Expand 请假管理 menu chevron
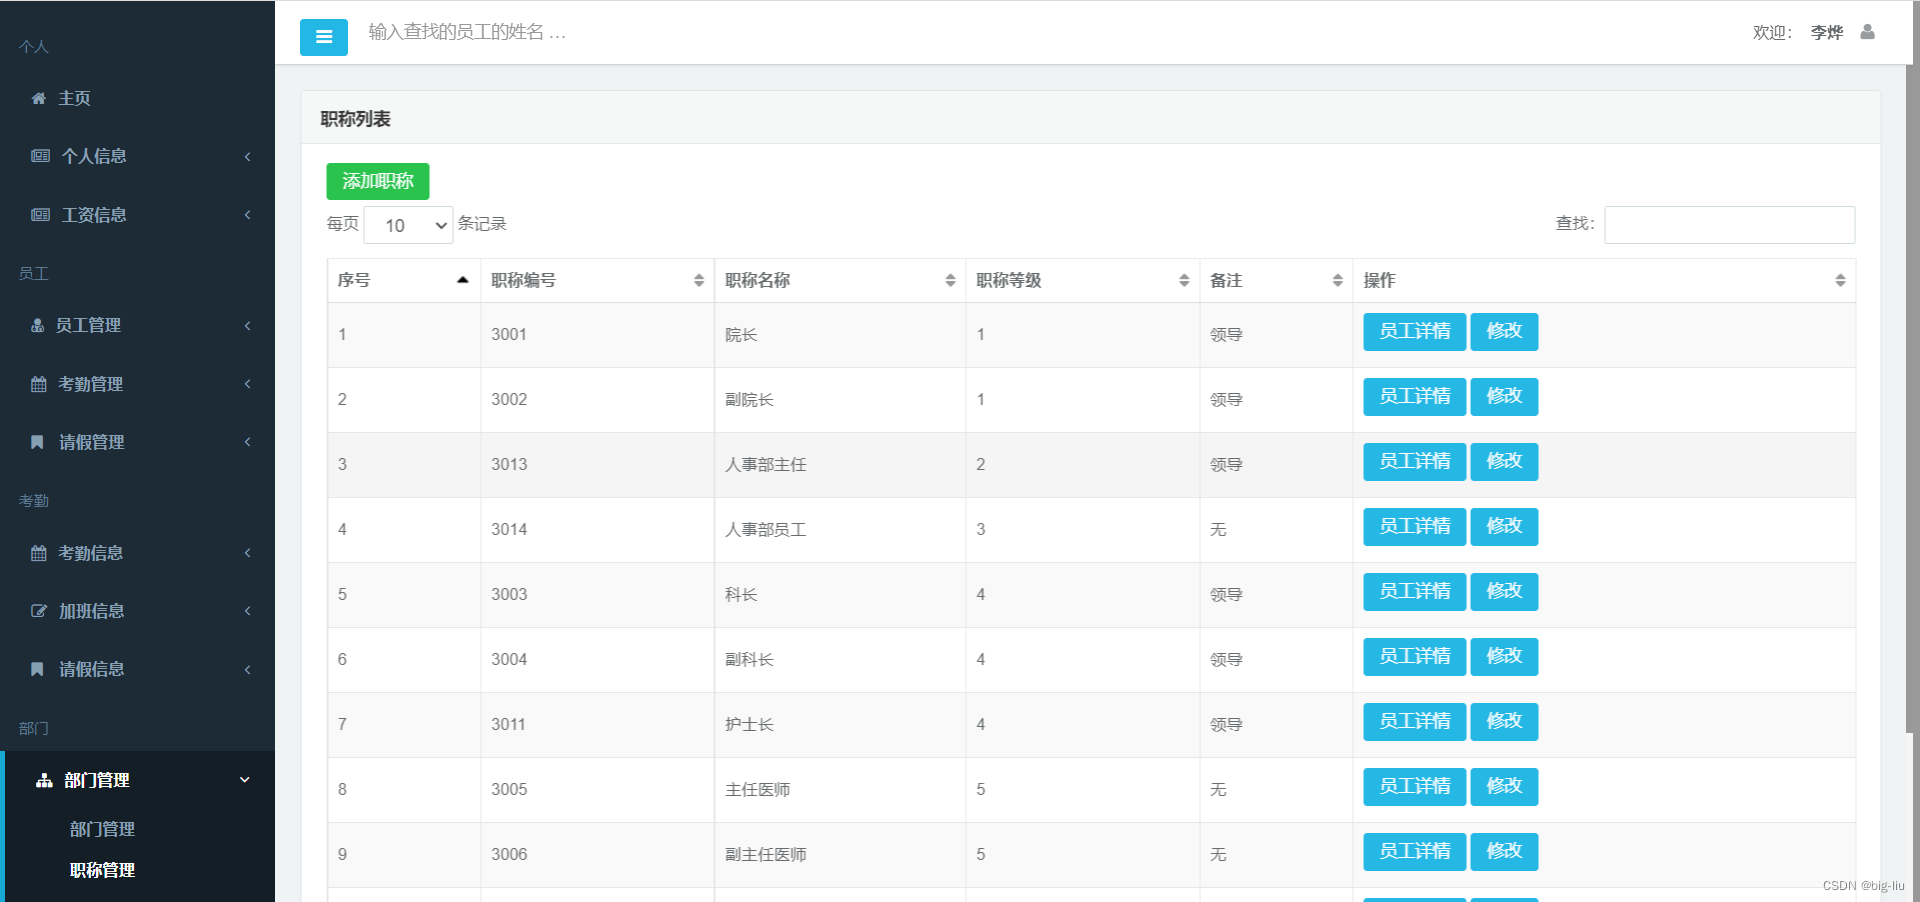This screenshot has height=902, width=1920. 247,442
